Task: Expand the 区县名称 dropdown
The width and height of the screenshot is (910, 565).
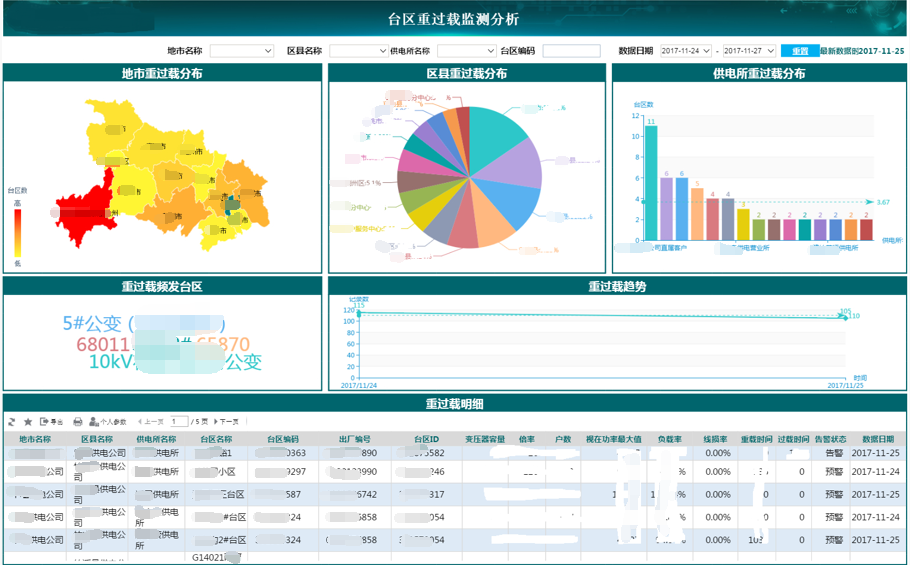Action: [x=358, y=51]
